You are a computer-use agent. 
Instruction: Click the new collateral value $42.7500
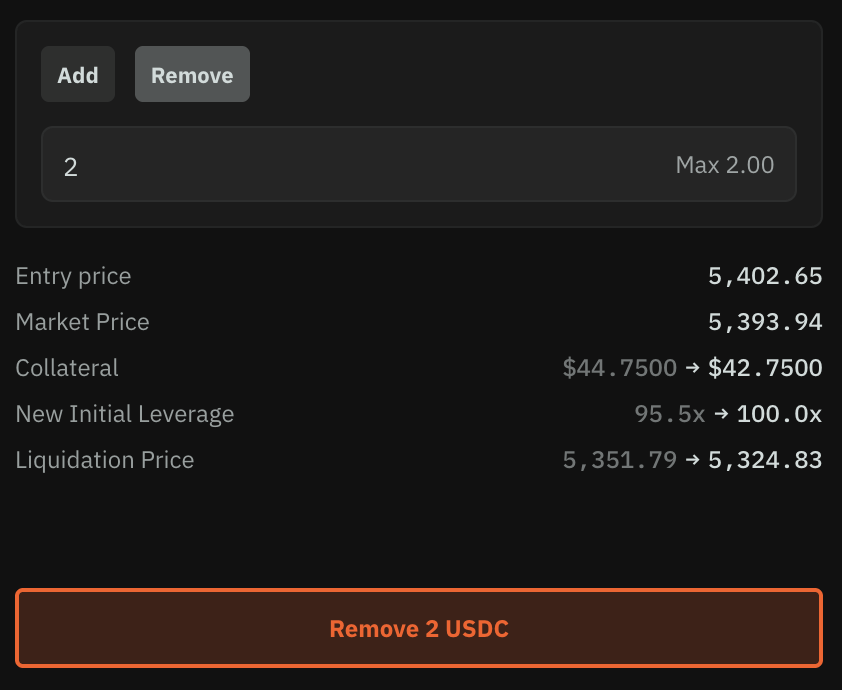coord(765,369)
